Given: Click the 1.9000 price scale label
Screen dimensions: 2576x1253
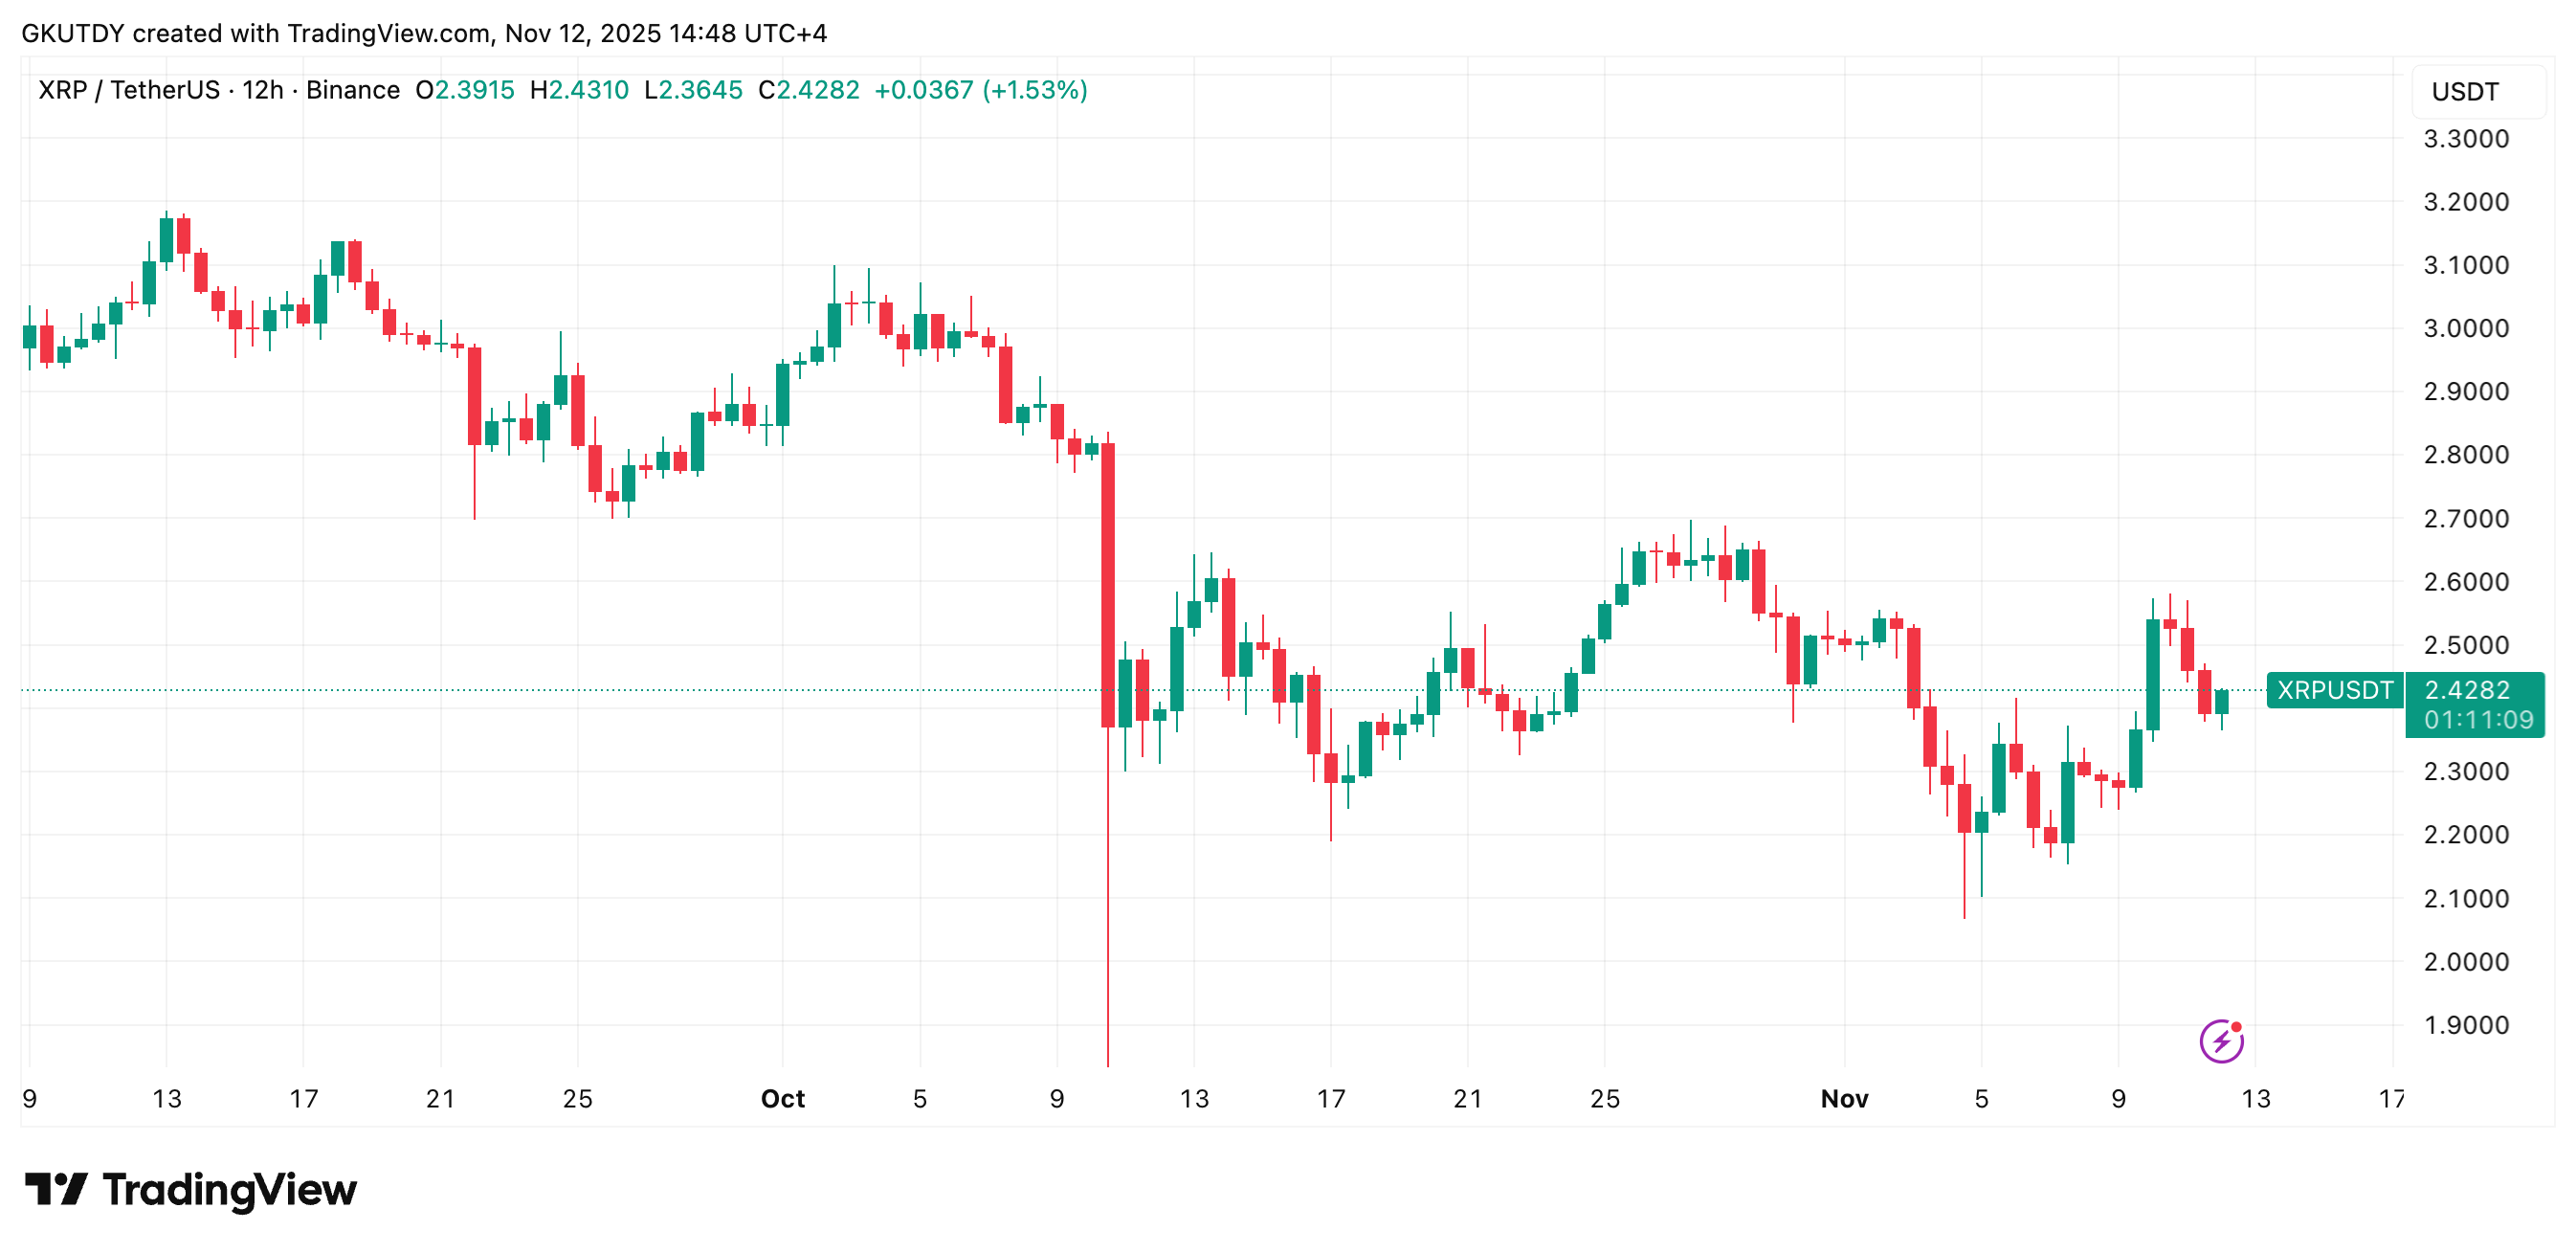Looking at the screenshot, I should (x=2466, y=1025).
